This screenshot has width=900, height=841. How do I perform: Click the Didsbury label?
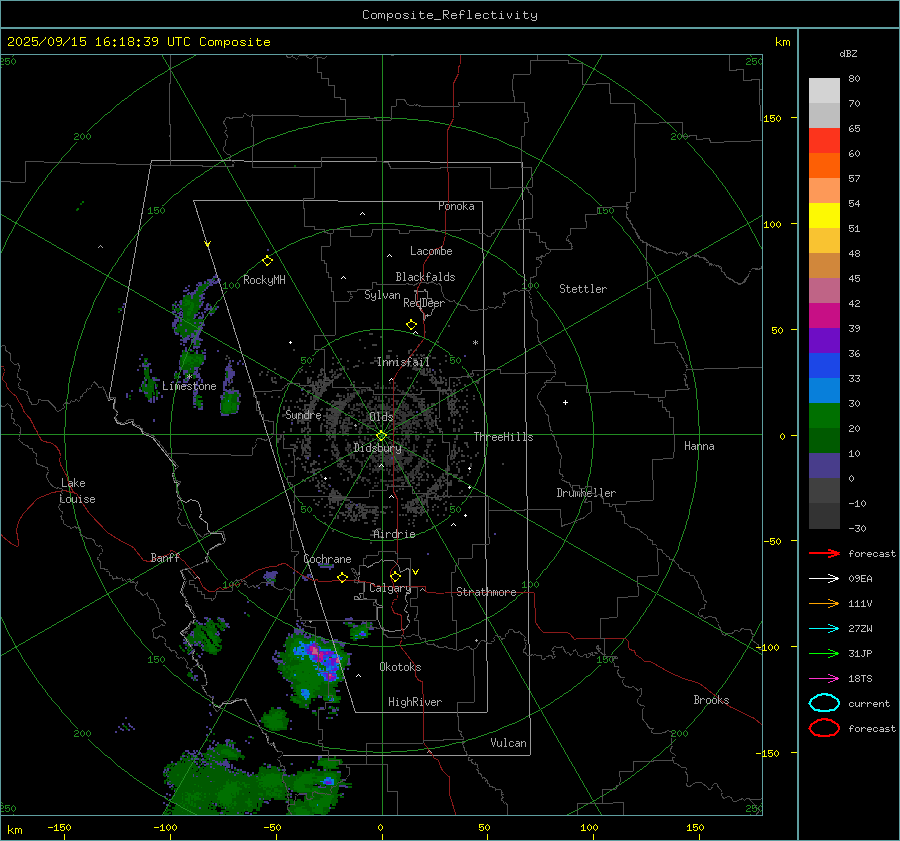377,448
